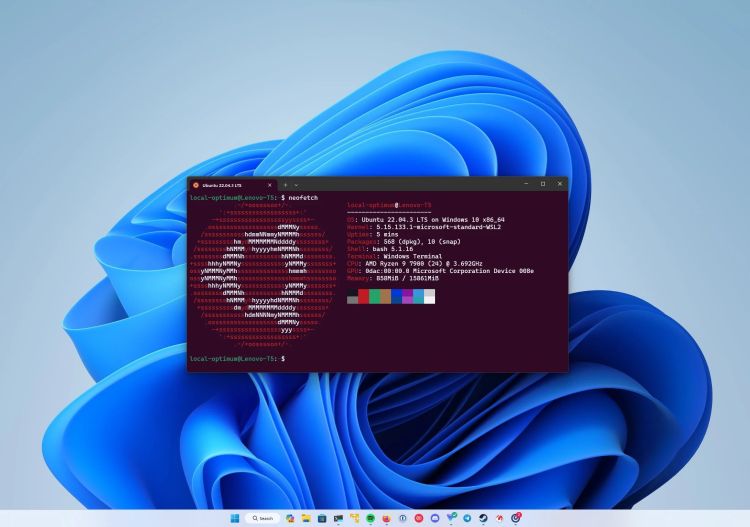Click the Windows Terminal taskbar icon

click(338, 518)
